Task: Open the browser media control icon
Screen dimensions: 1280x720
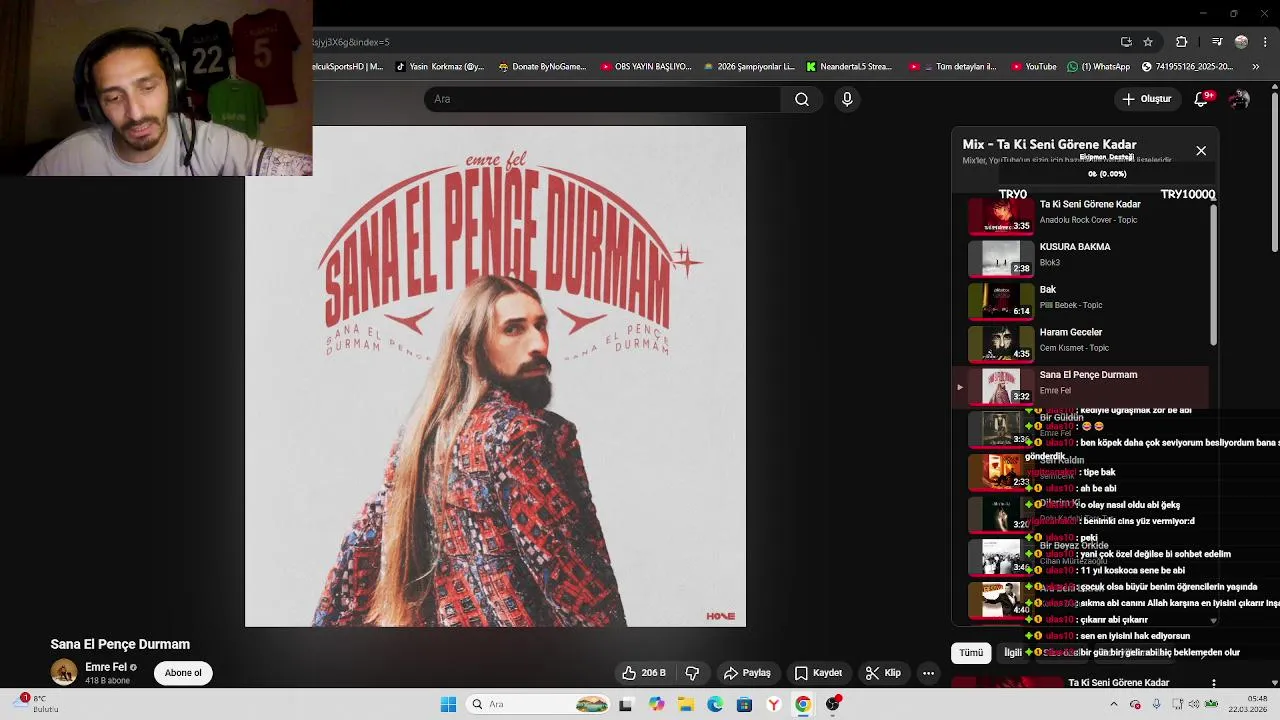Action: click(x=1217, y=42)
